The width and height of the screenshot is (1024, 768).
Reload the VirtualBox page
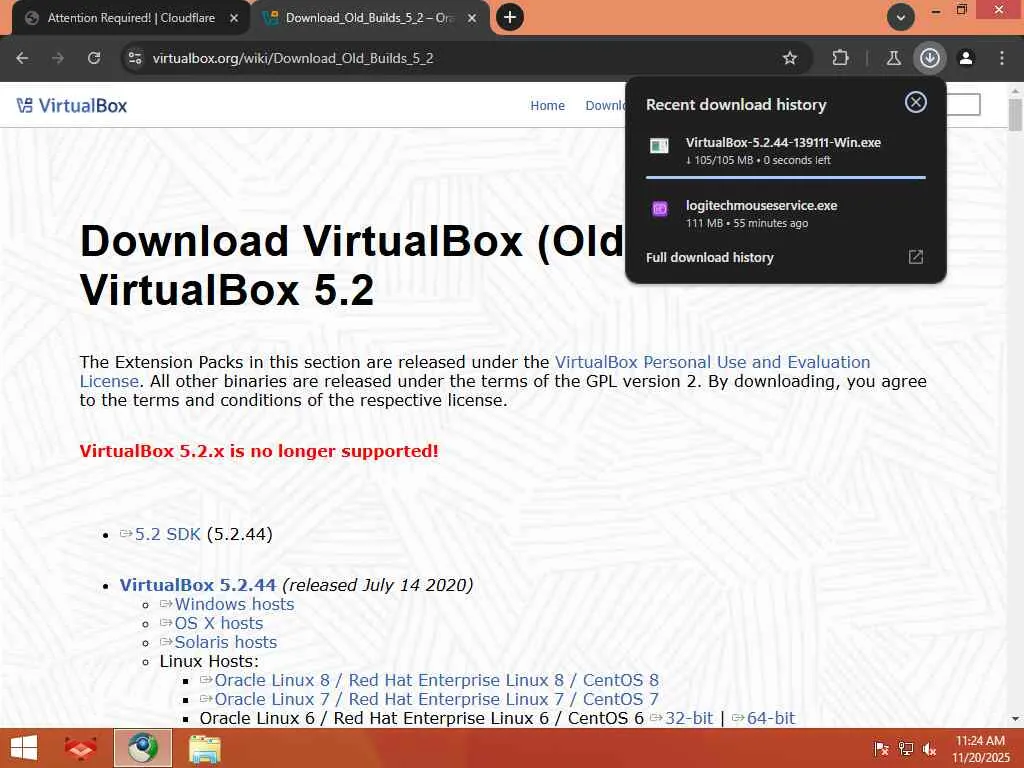click(94, 58)
